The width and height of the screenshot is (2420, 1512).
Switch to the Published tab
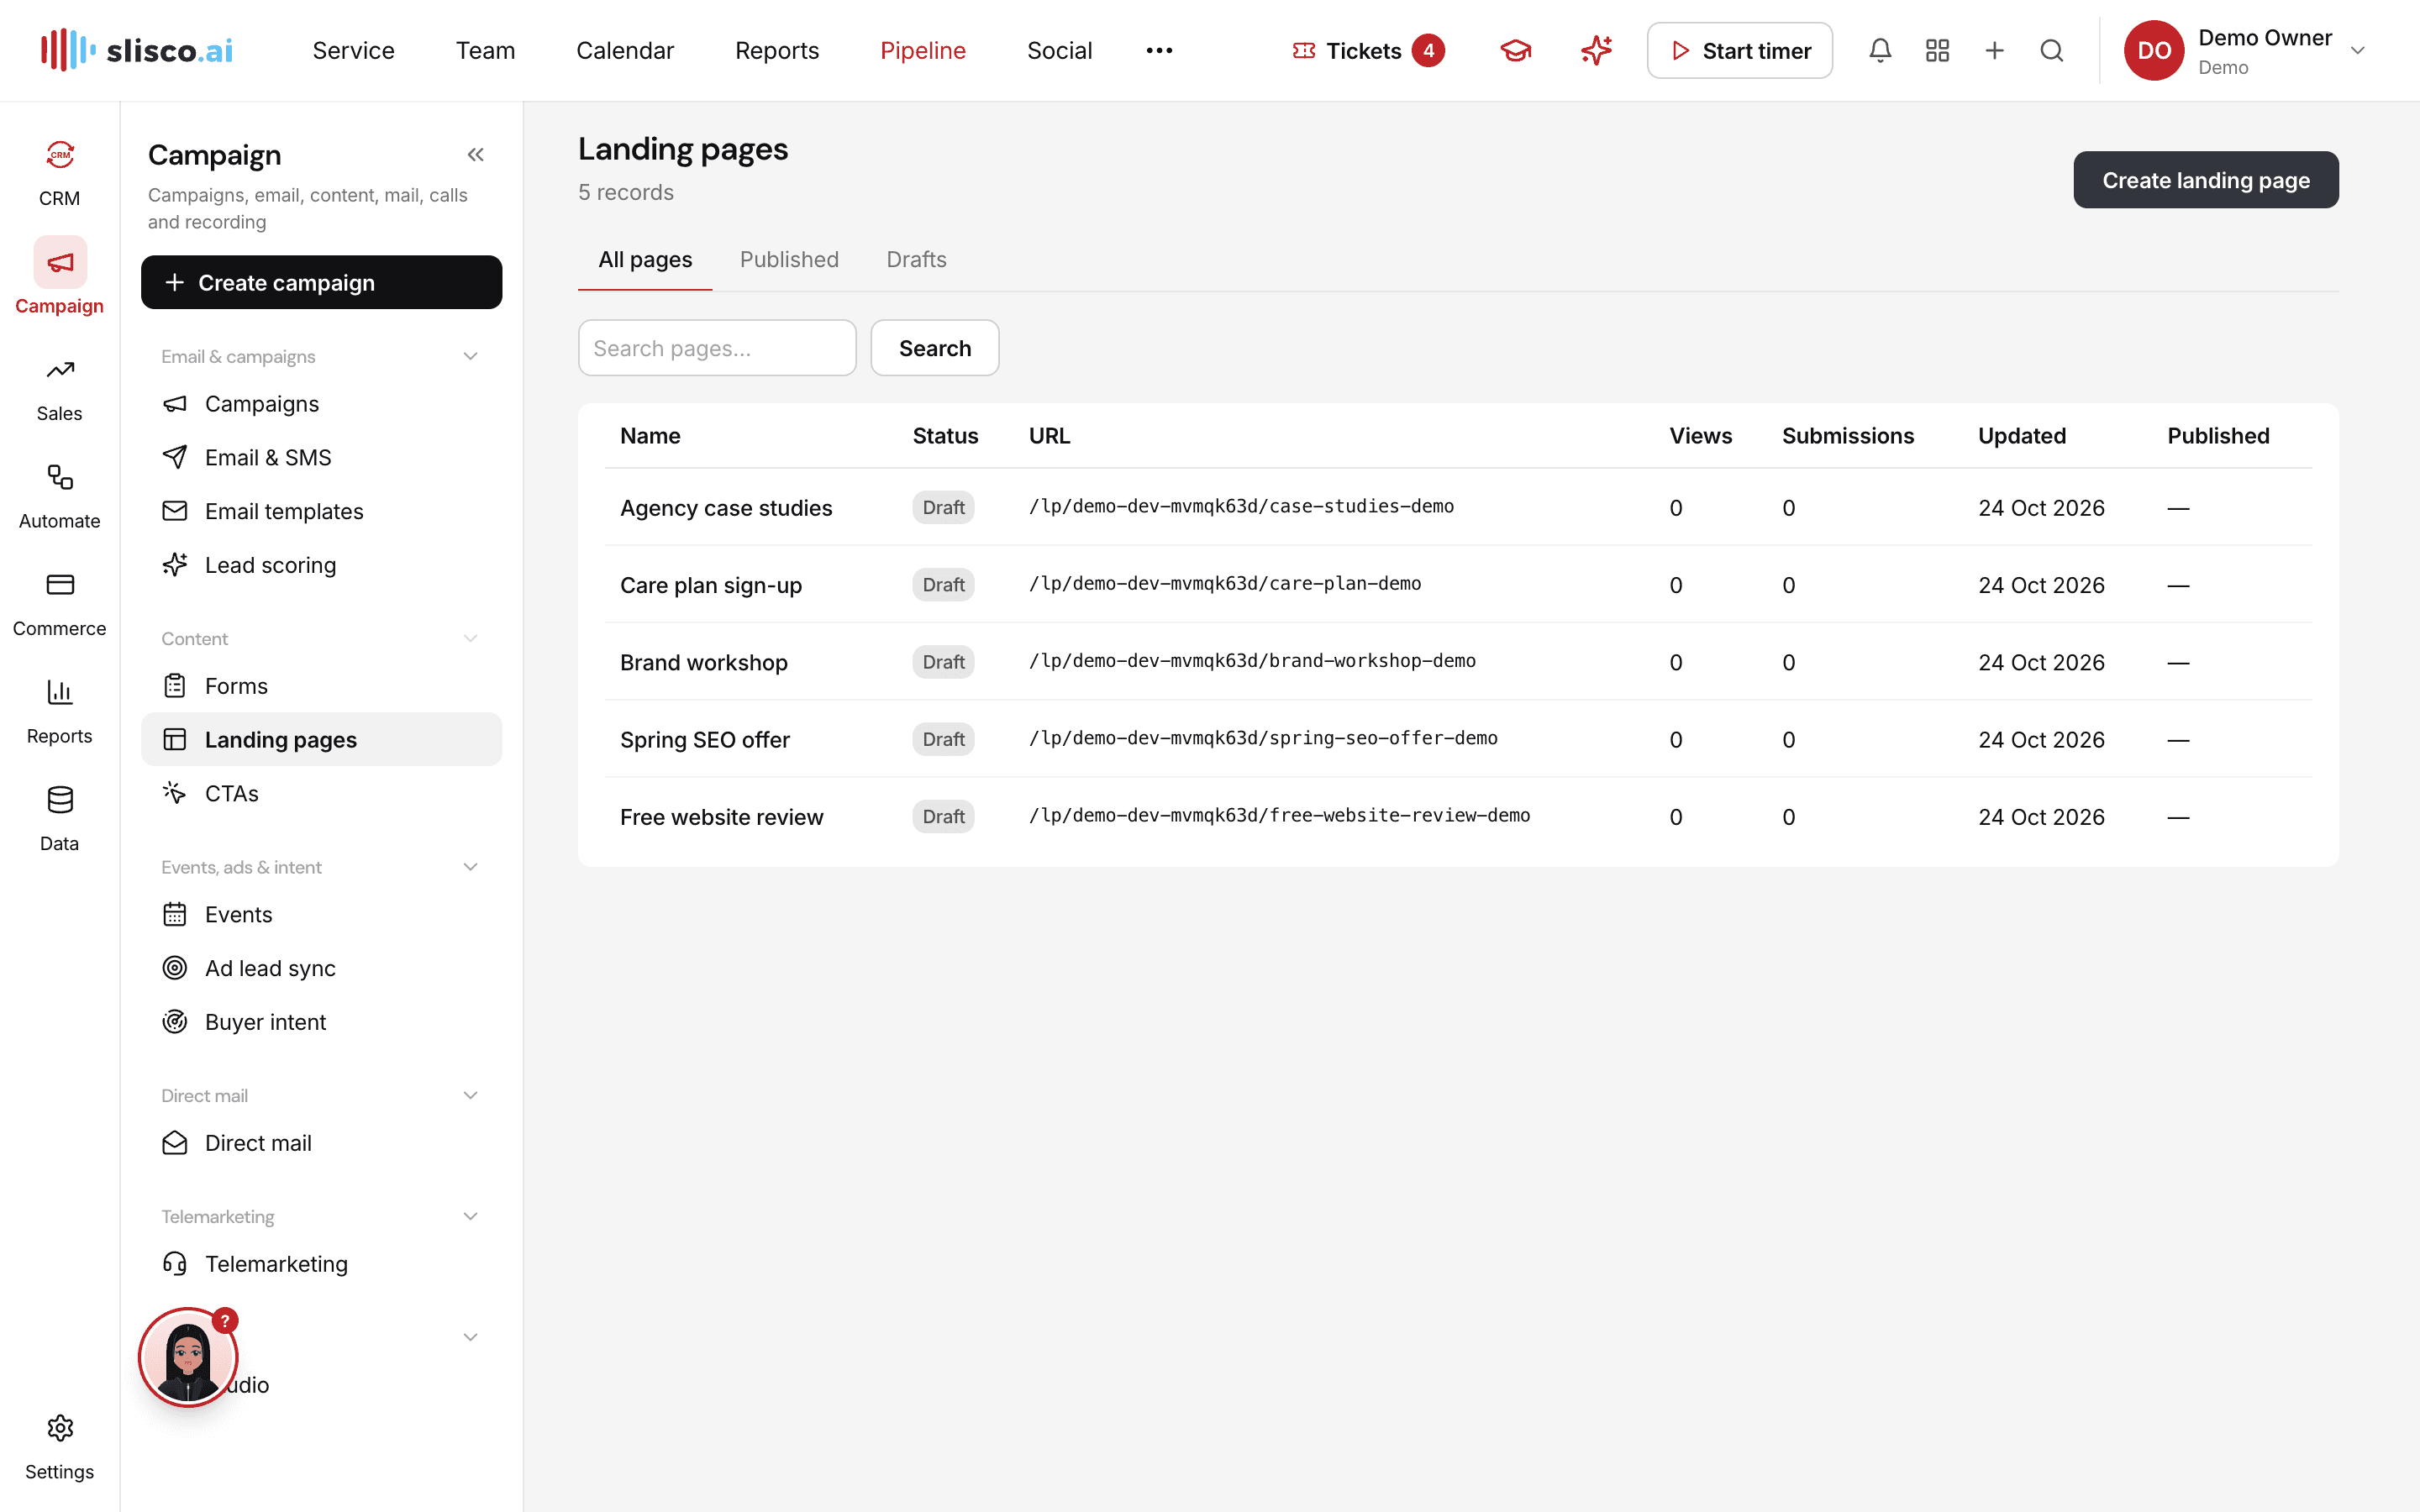(789, 259)
